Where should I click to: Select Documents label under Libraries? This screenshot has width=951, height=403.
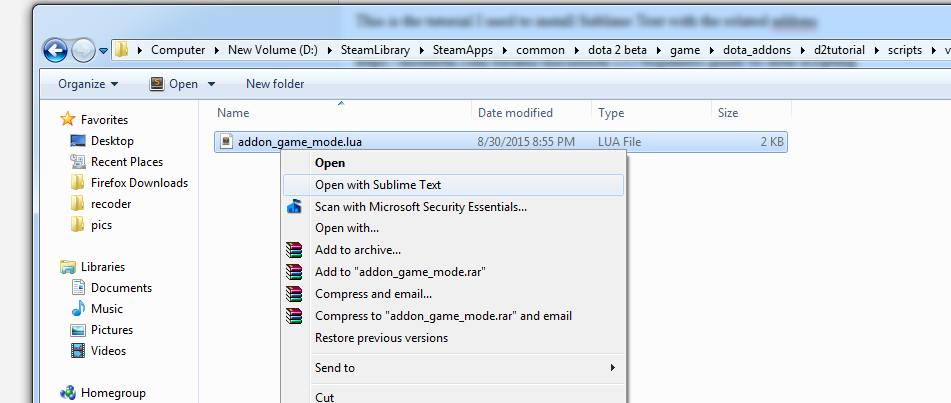point(121,288)
